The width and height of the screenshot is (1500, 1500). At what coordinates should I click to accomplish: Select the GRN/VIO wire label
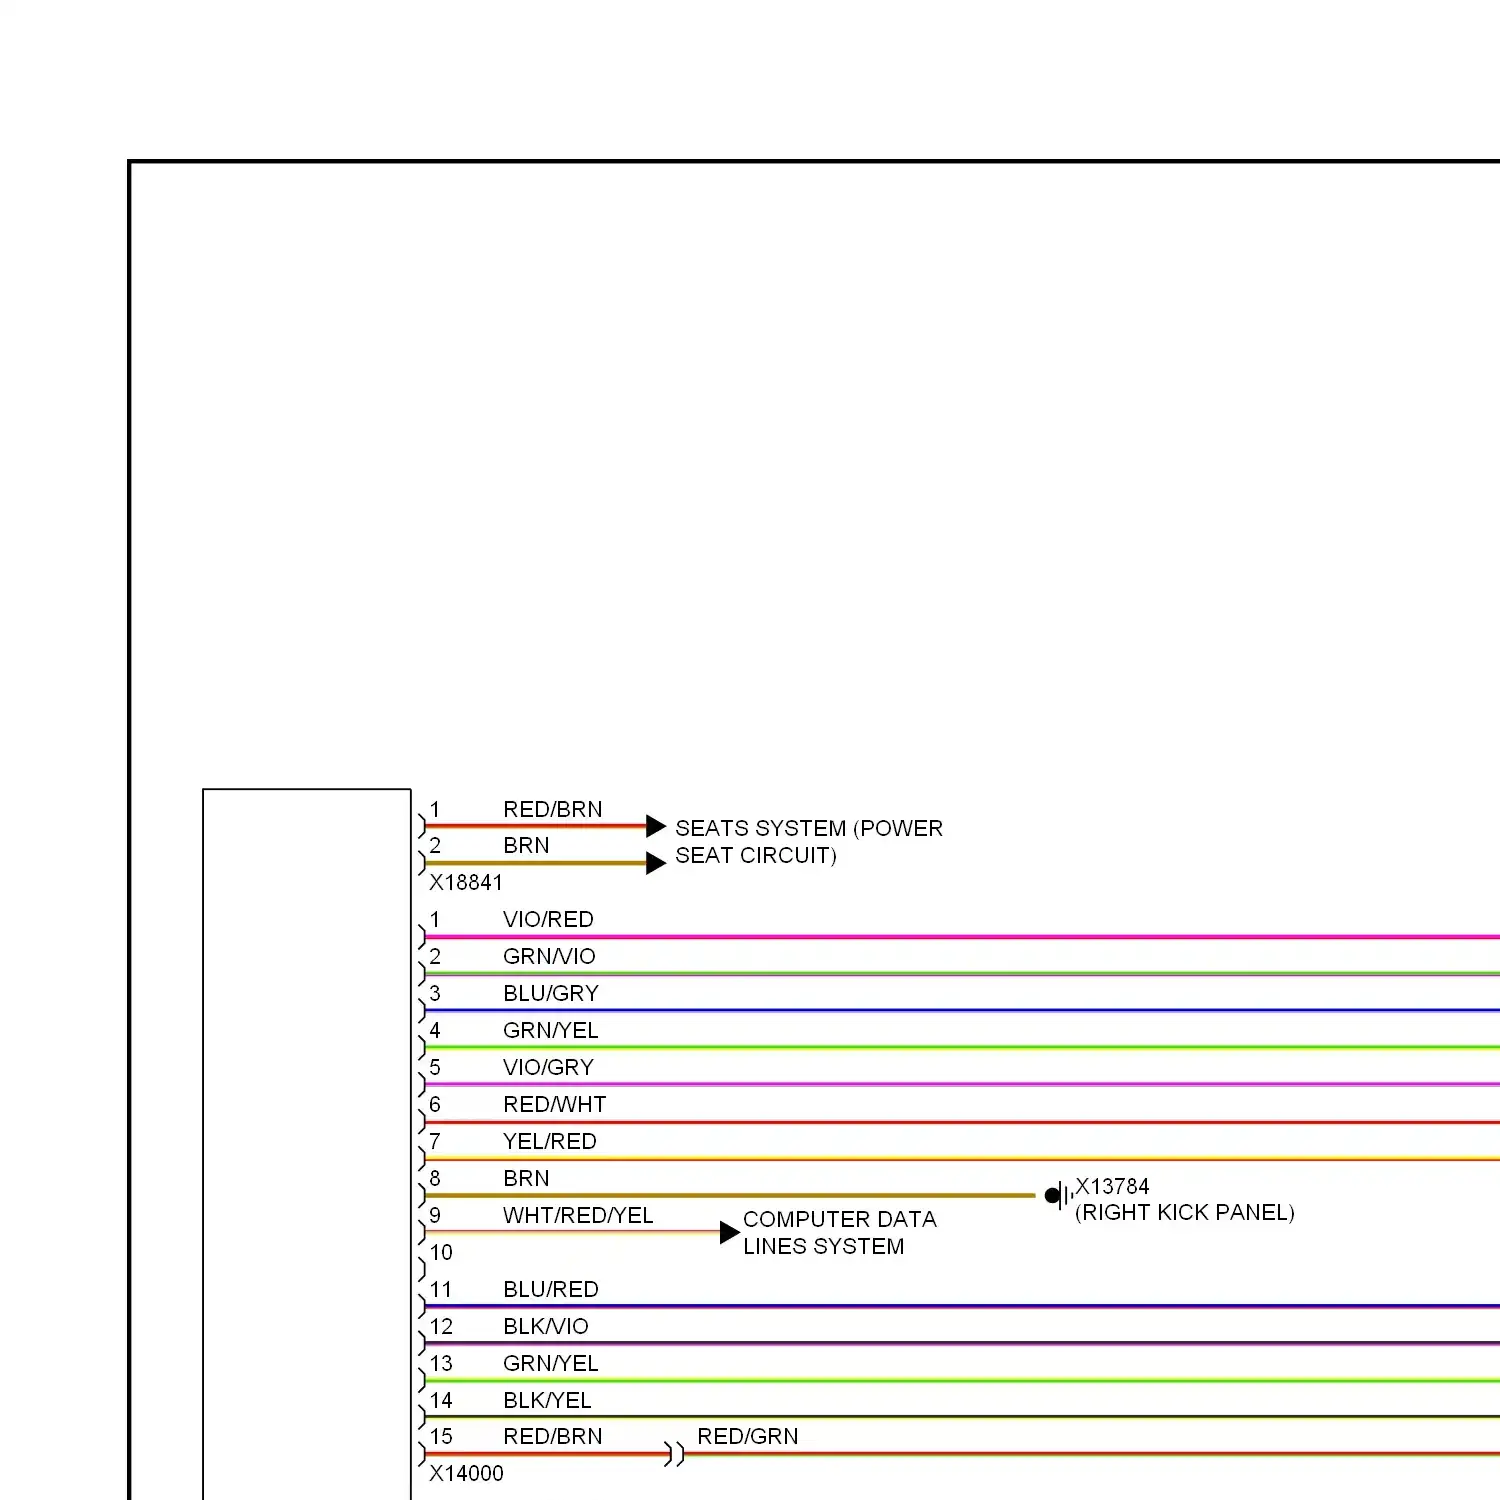pos(549,956)
